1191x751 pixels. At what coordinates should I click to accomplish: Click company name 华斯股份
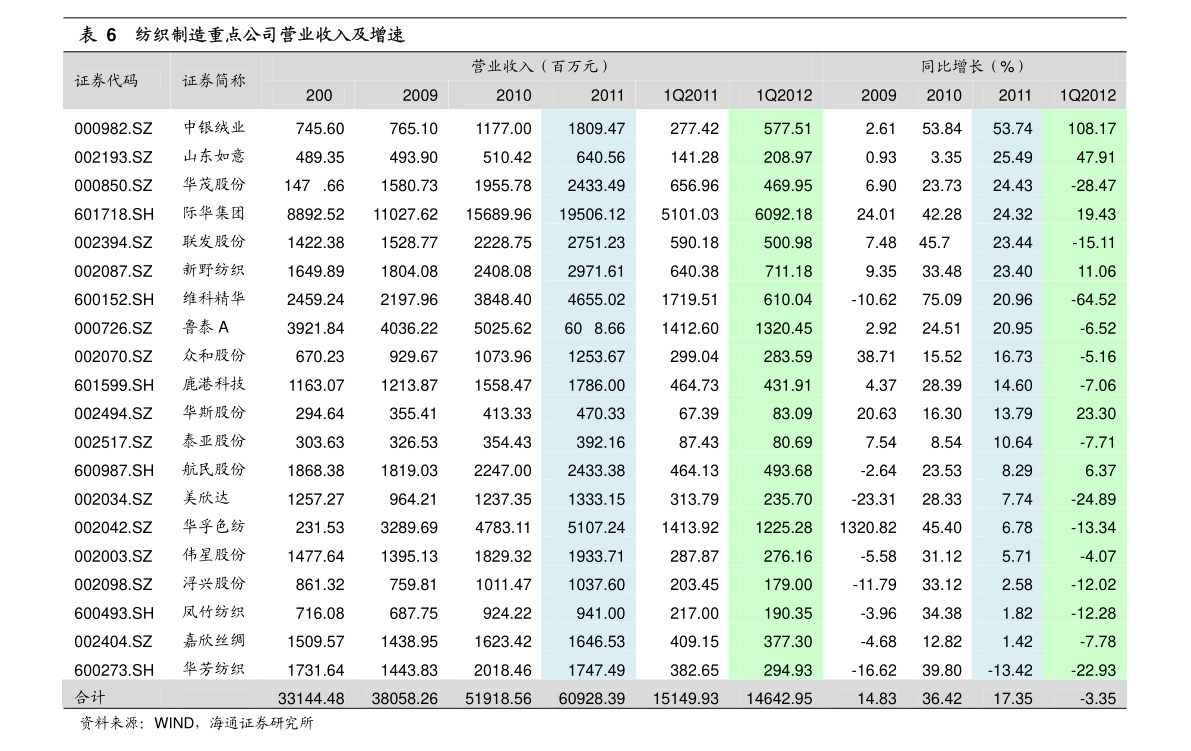click(214, 412)
